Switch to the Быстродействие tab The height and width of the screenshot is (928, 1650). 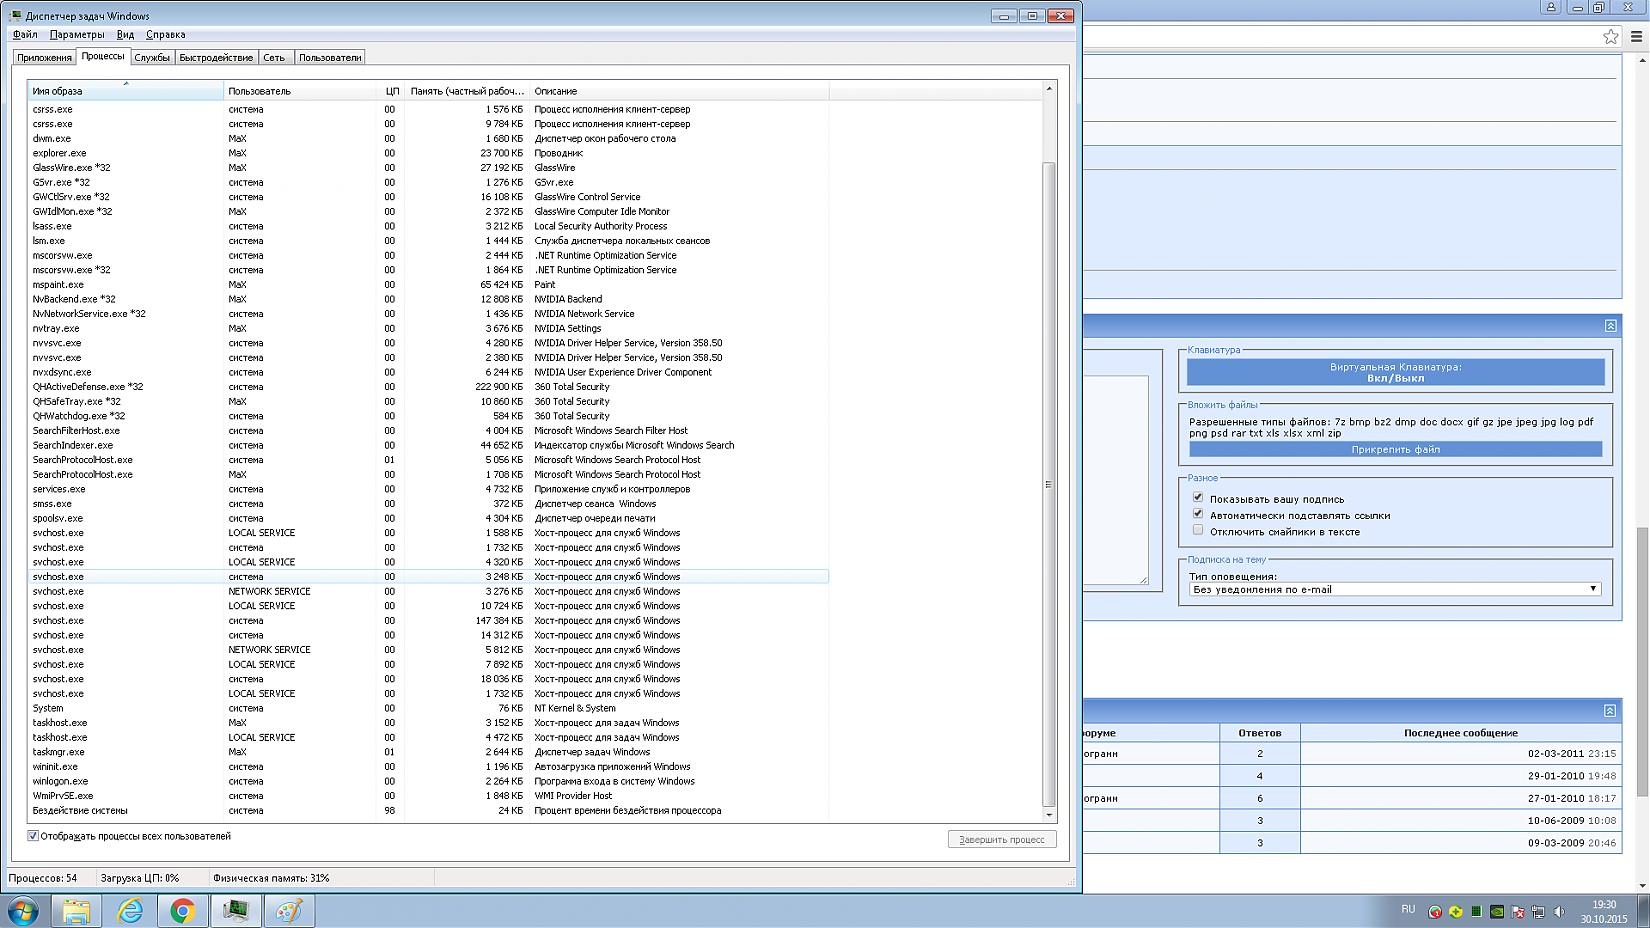[x=216, y=57]
